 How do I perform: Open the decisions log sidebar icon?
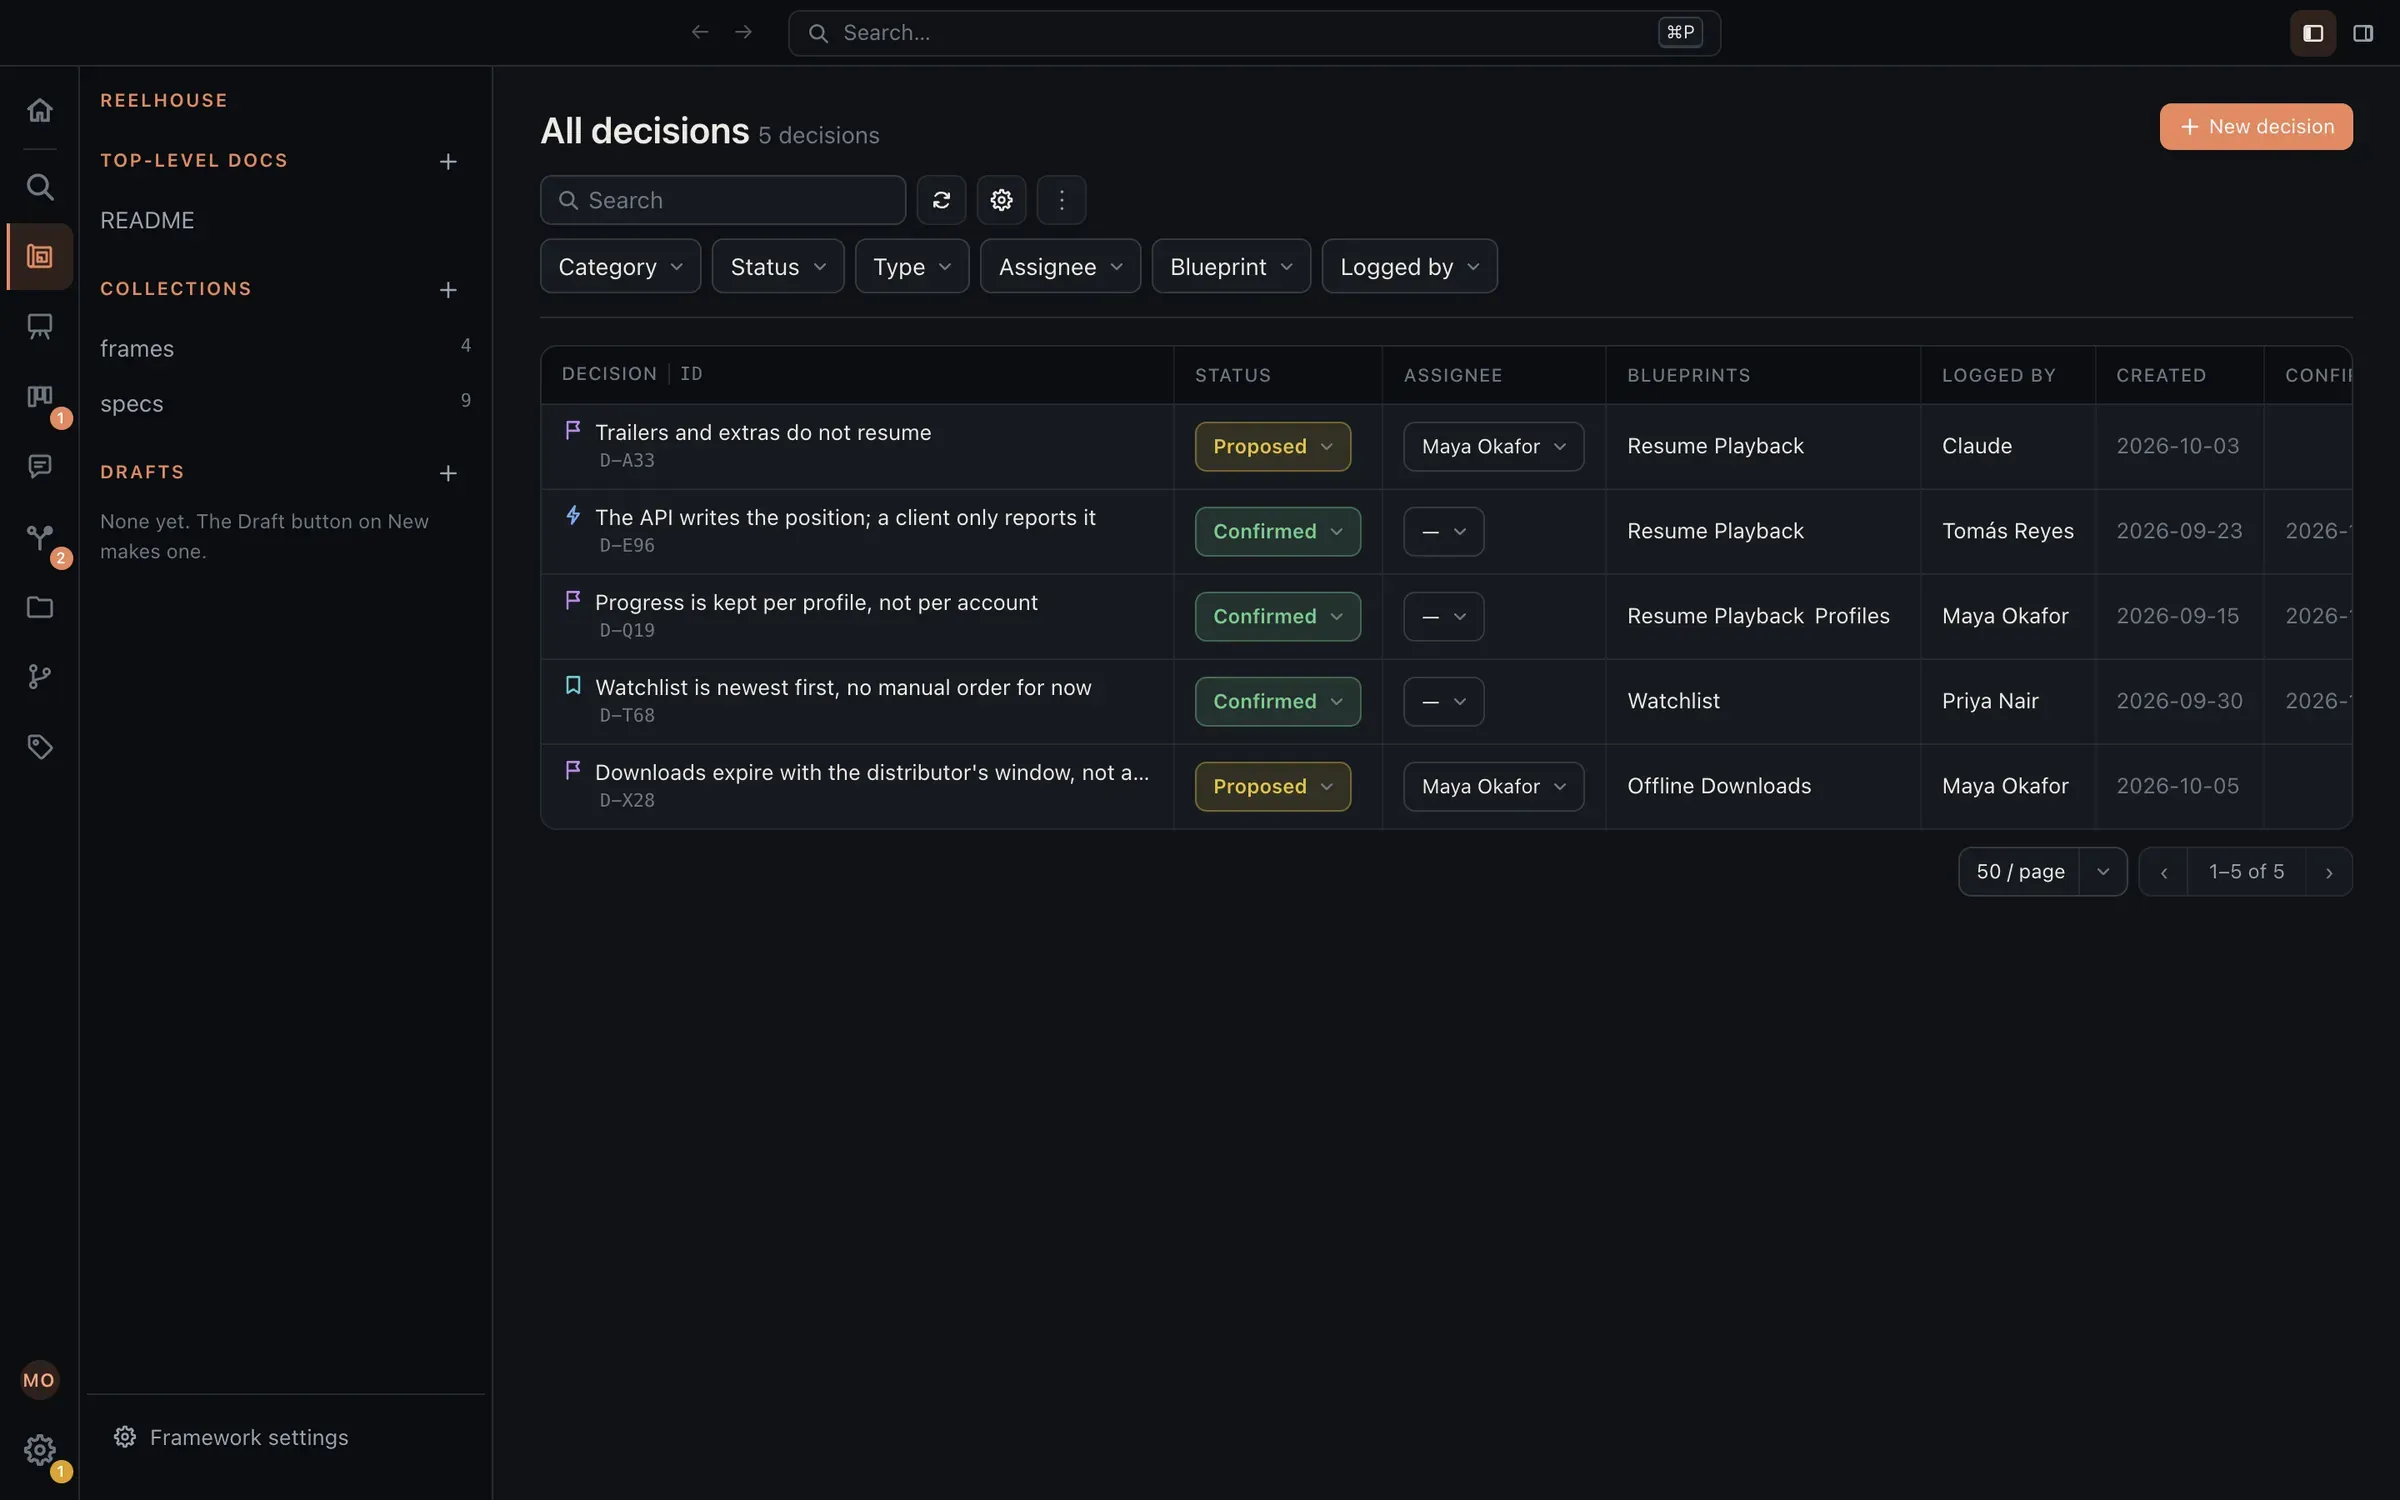tap(39, 257)
